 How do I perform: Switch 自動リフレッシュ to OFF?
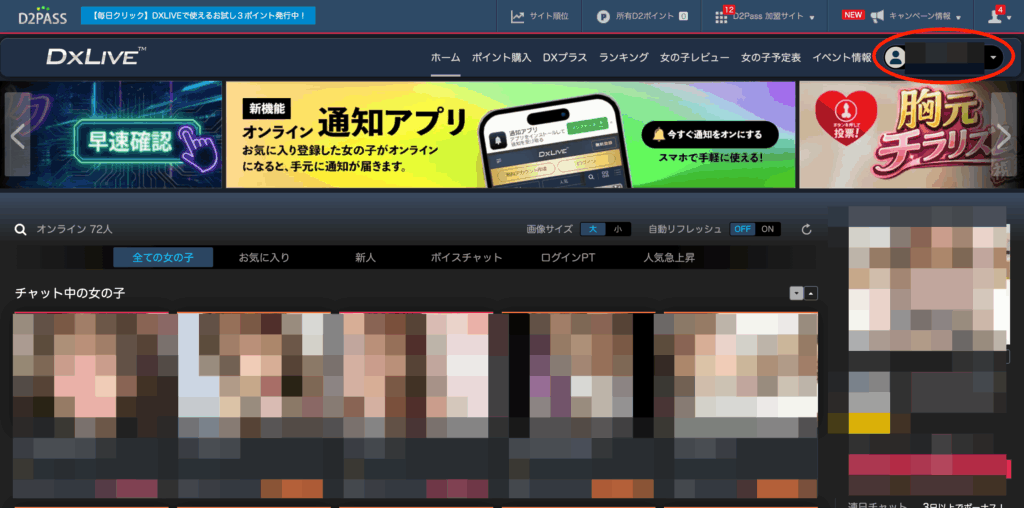coord(742,229)
